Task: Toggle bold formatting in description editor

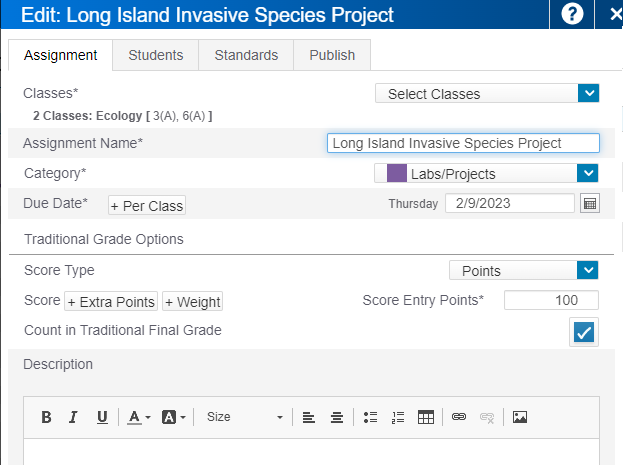Action: click(x=46, y=417)
